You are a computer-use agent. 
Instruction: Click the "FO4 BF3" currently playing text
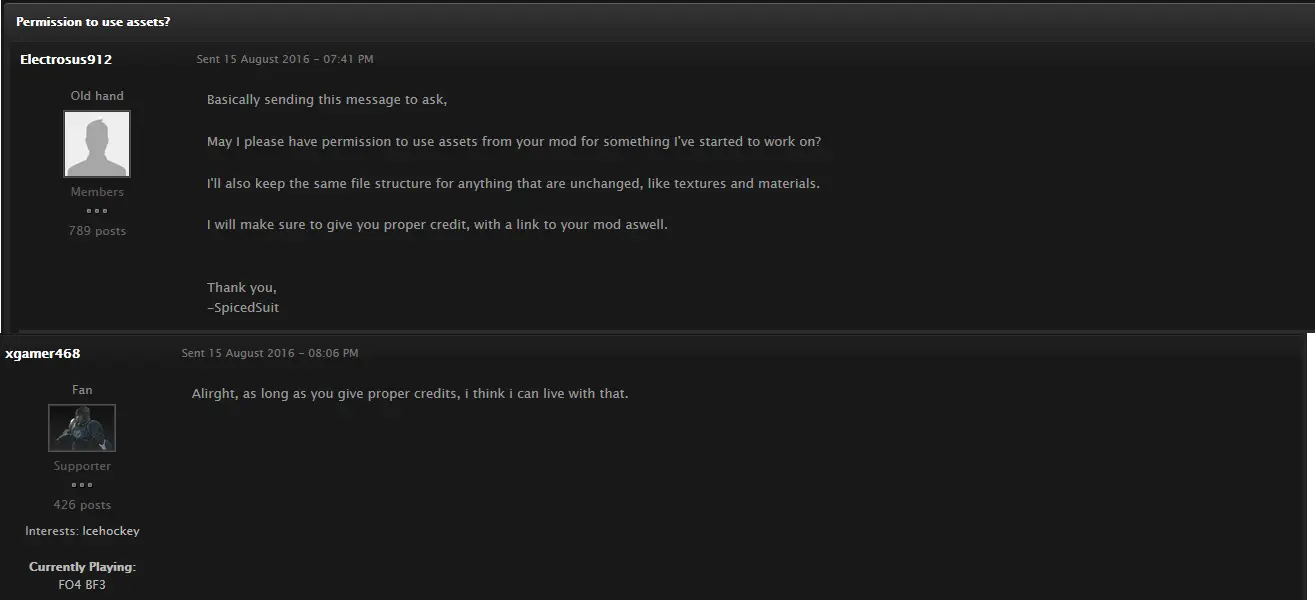pos(82,584)
